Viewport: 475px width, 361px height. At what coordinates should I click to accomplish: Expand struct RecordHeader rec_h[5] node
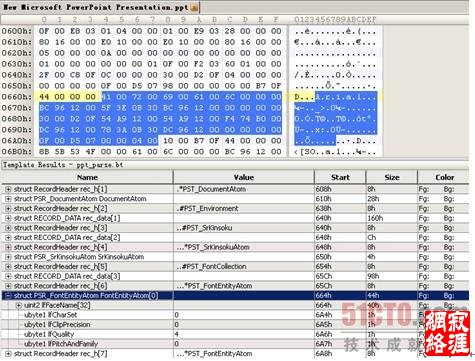(x=8, y=267)
